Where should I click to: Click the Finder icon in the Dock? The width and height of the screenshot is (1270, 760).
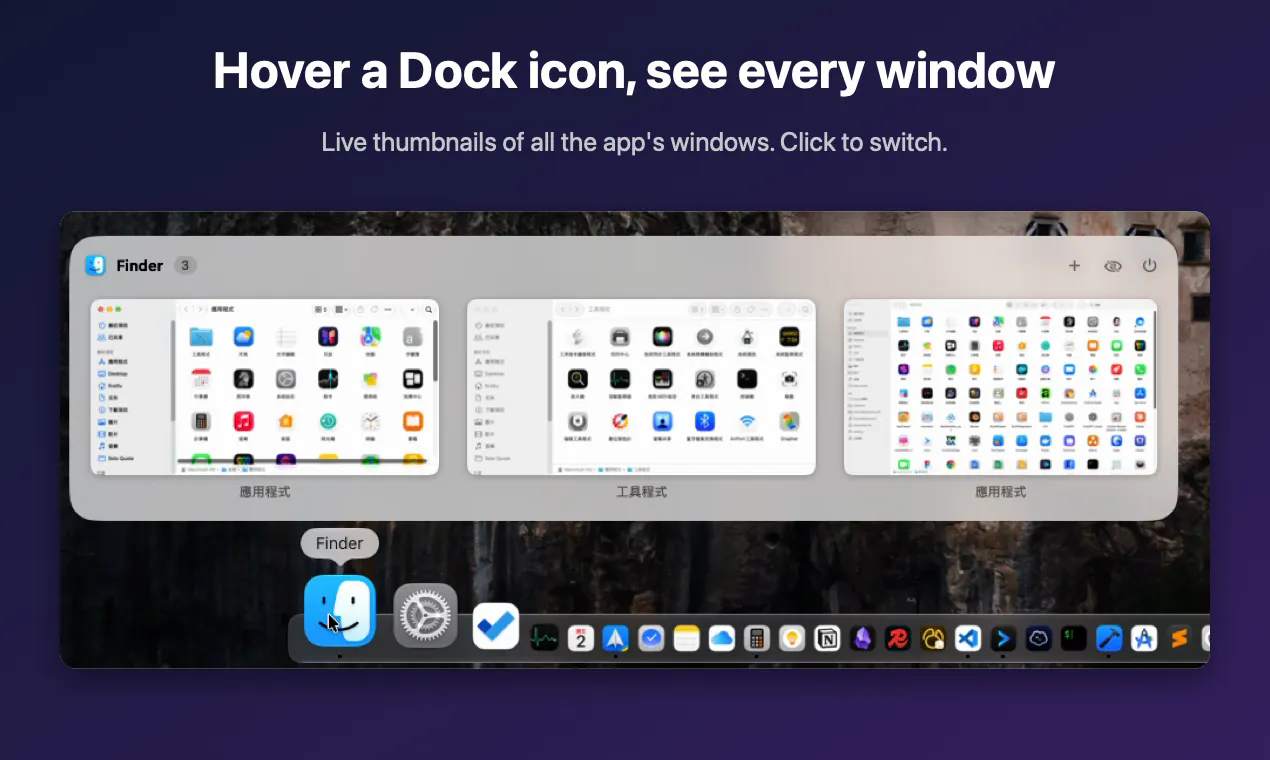[340, 611]
